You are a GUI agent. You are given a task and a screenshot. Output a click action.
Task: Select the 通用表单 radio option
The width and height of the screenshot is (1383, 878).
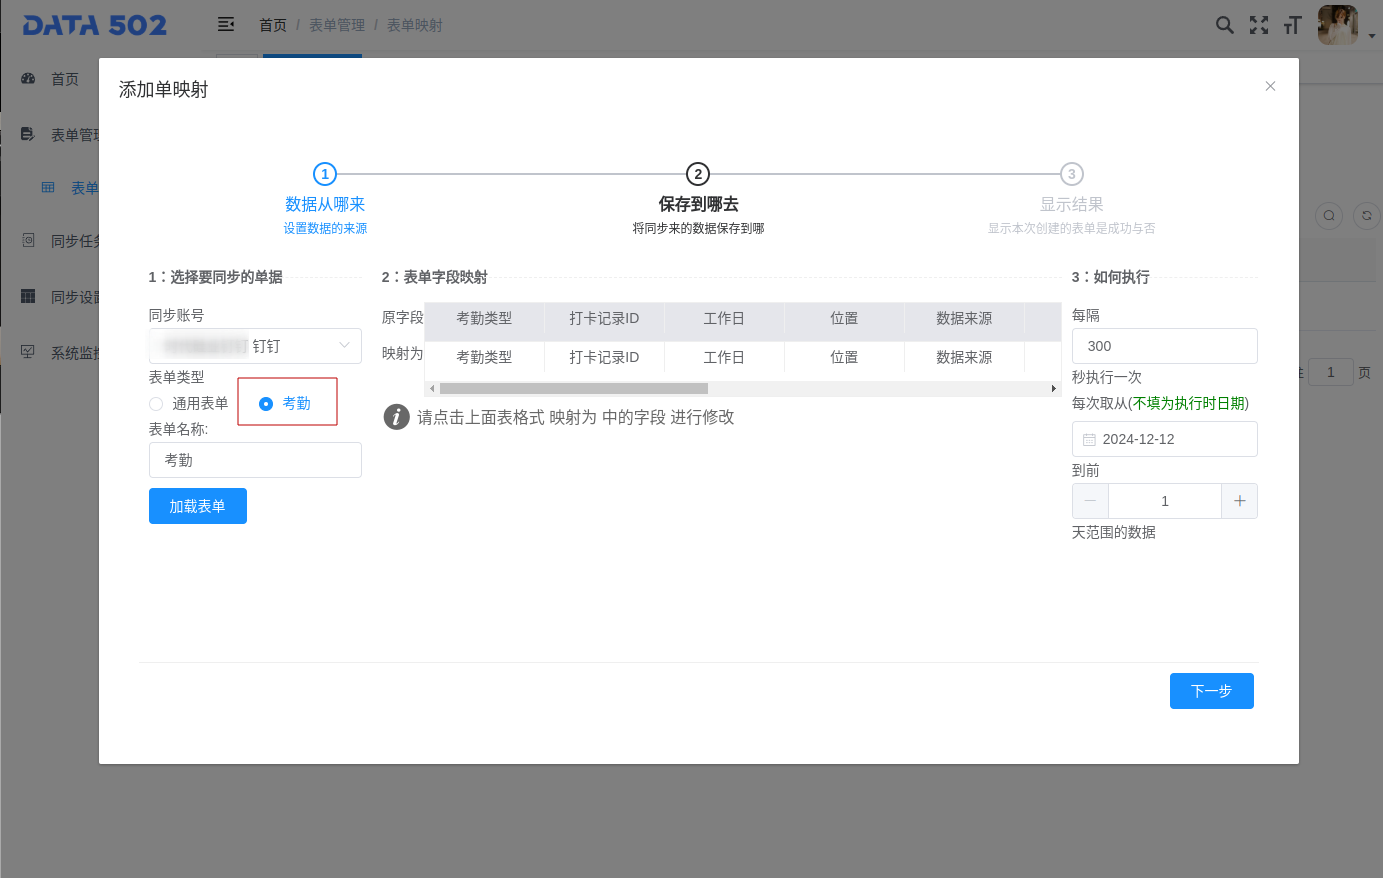tap(156, 404)
